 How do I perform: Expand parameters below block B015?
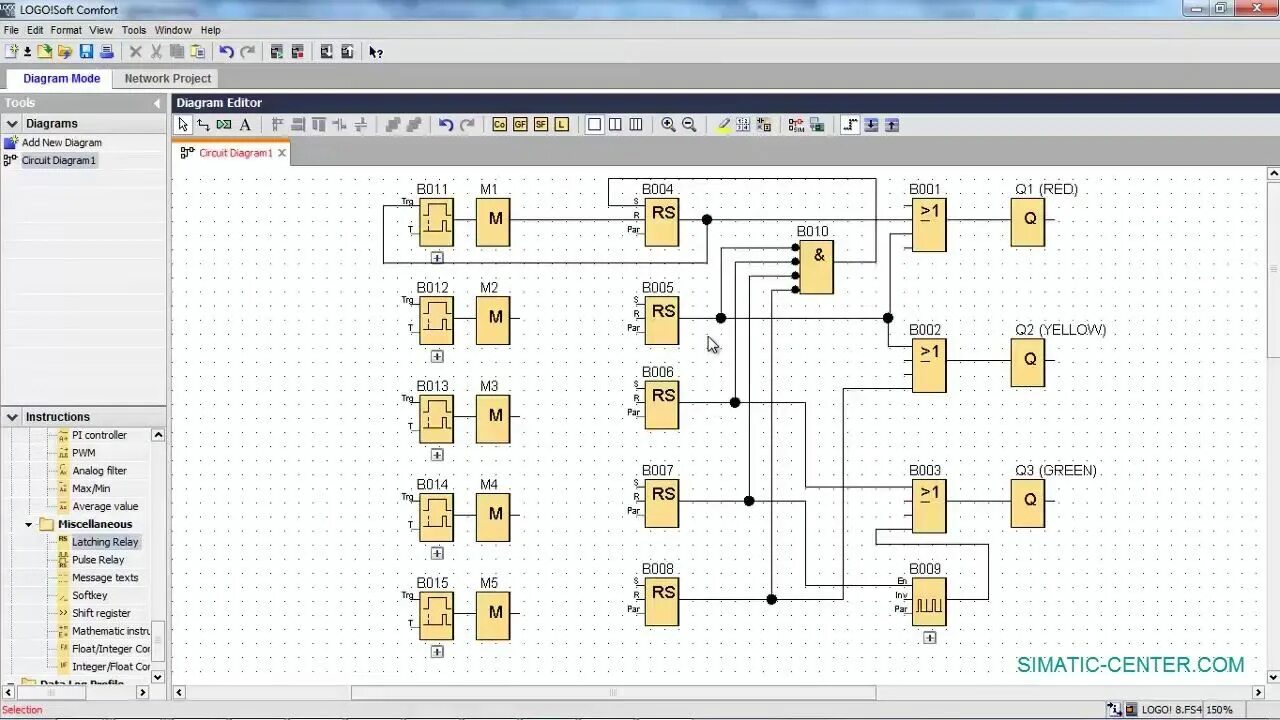pyautogui.click(x=437, y=652)
